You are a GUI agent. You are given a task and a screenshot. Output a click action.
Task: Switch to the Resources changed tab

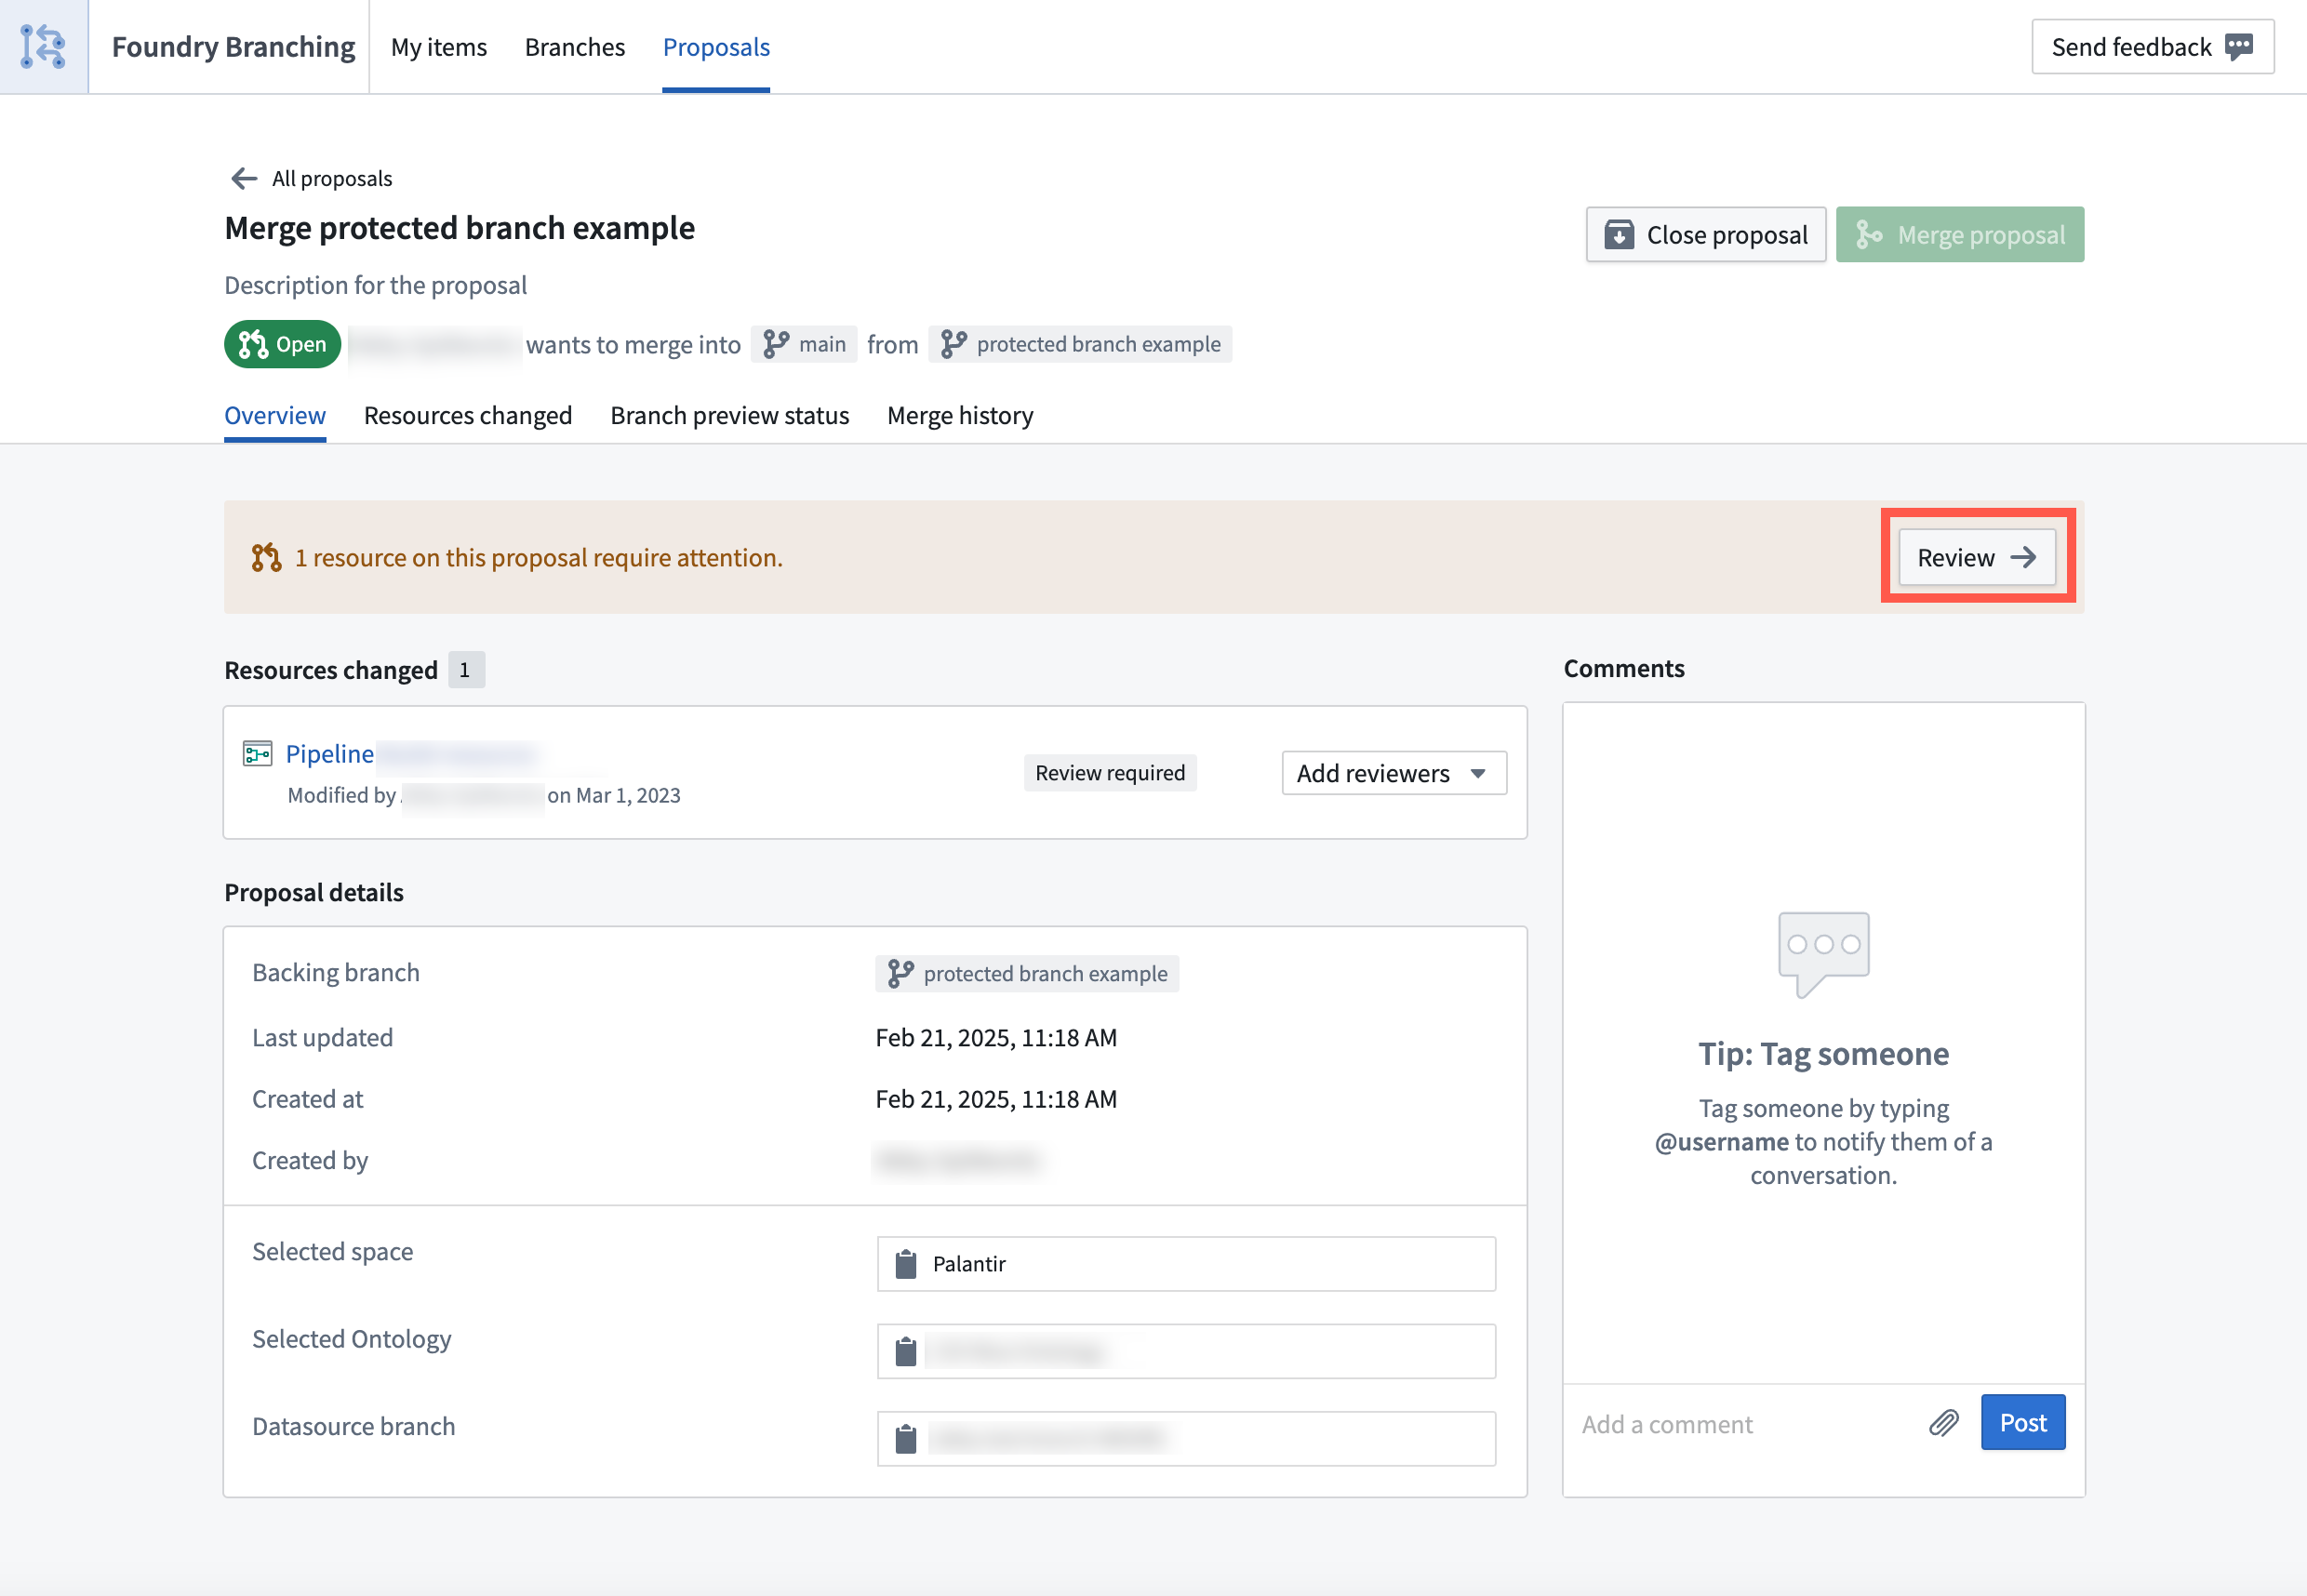tap(468, 415)
